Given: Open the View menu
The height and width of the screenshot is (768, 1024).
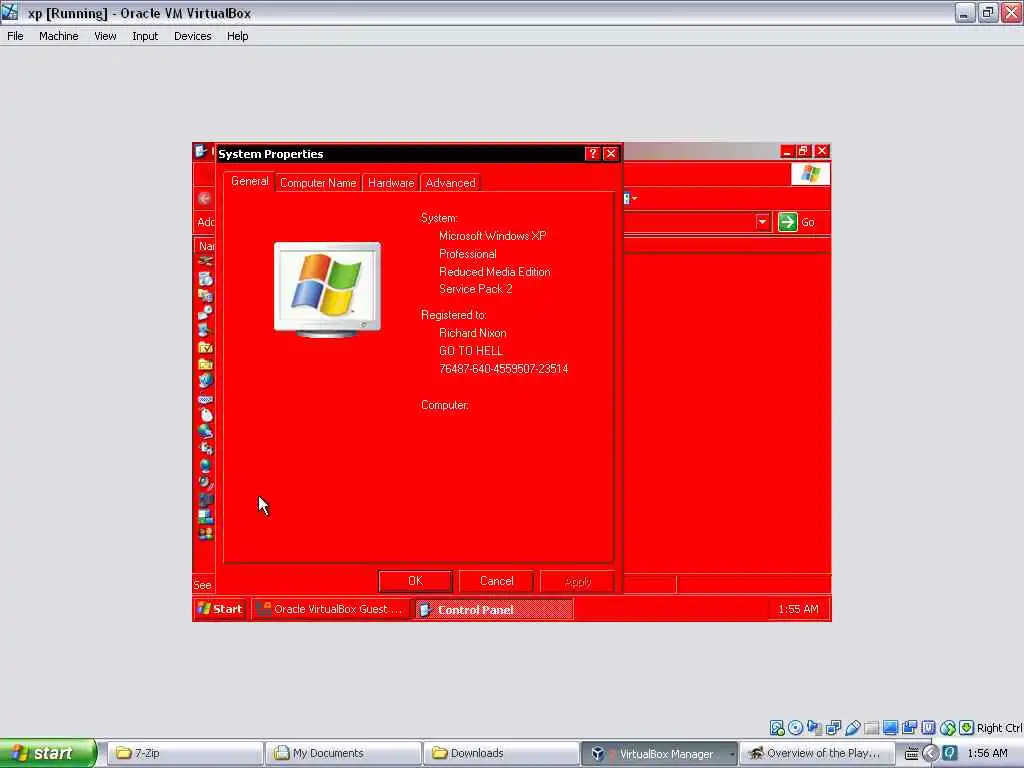Looking at the screenshot, I should click(105, 36).
